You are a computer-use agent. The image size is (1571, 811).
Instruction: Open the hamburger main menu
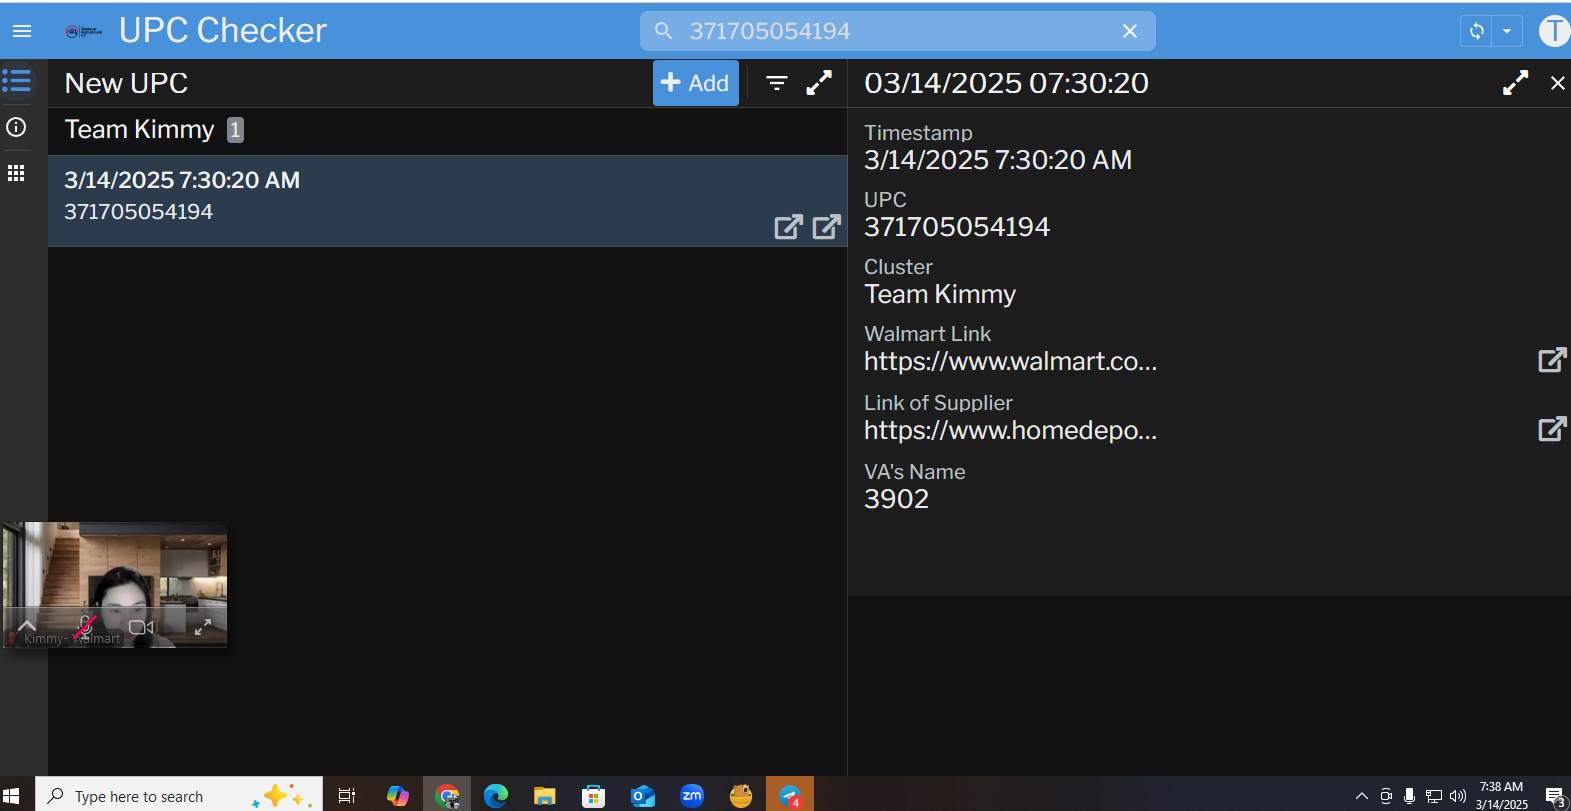pos(22,31)
